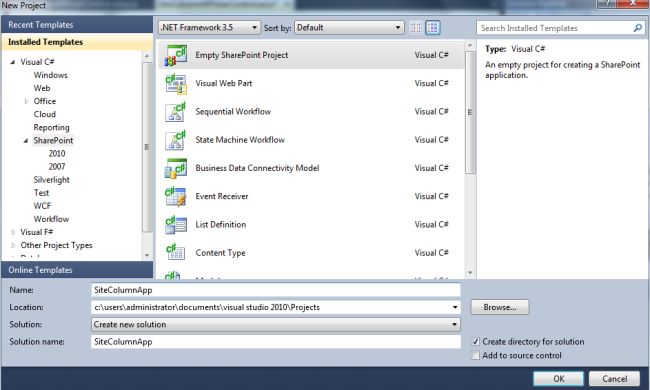Choose the Sequential Workflow template icon
The width and height of the screenshot is (650, 390).
176,111
